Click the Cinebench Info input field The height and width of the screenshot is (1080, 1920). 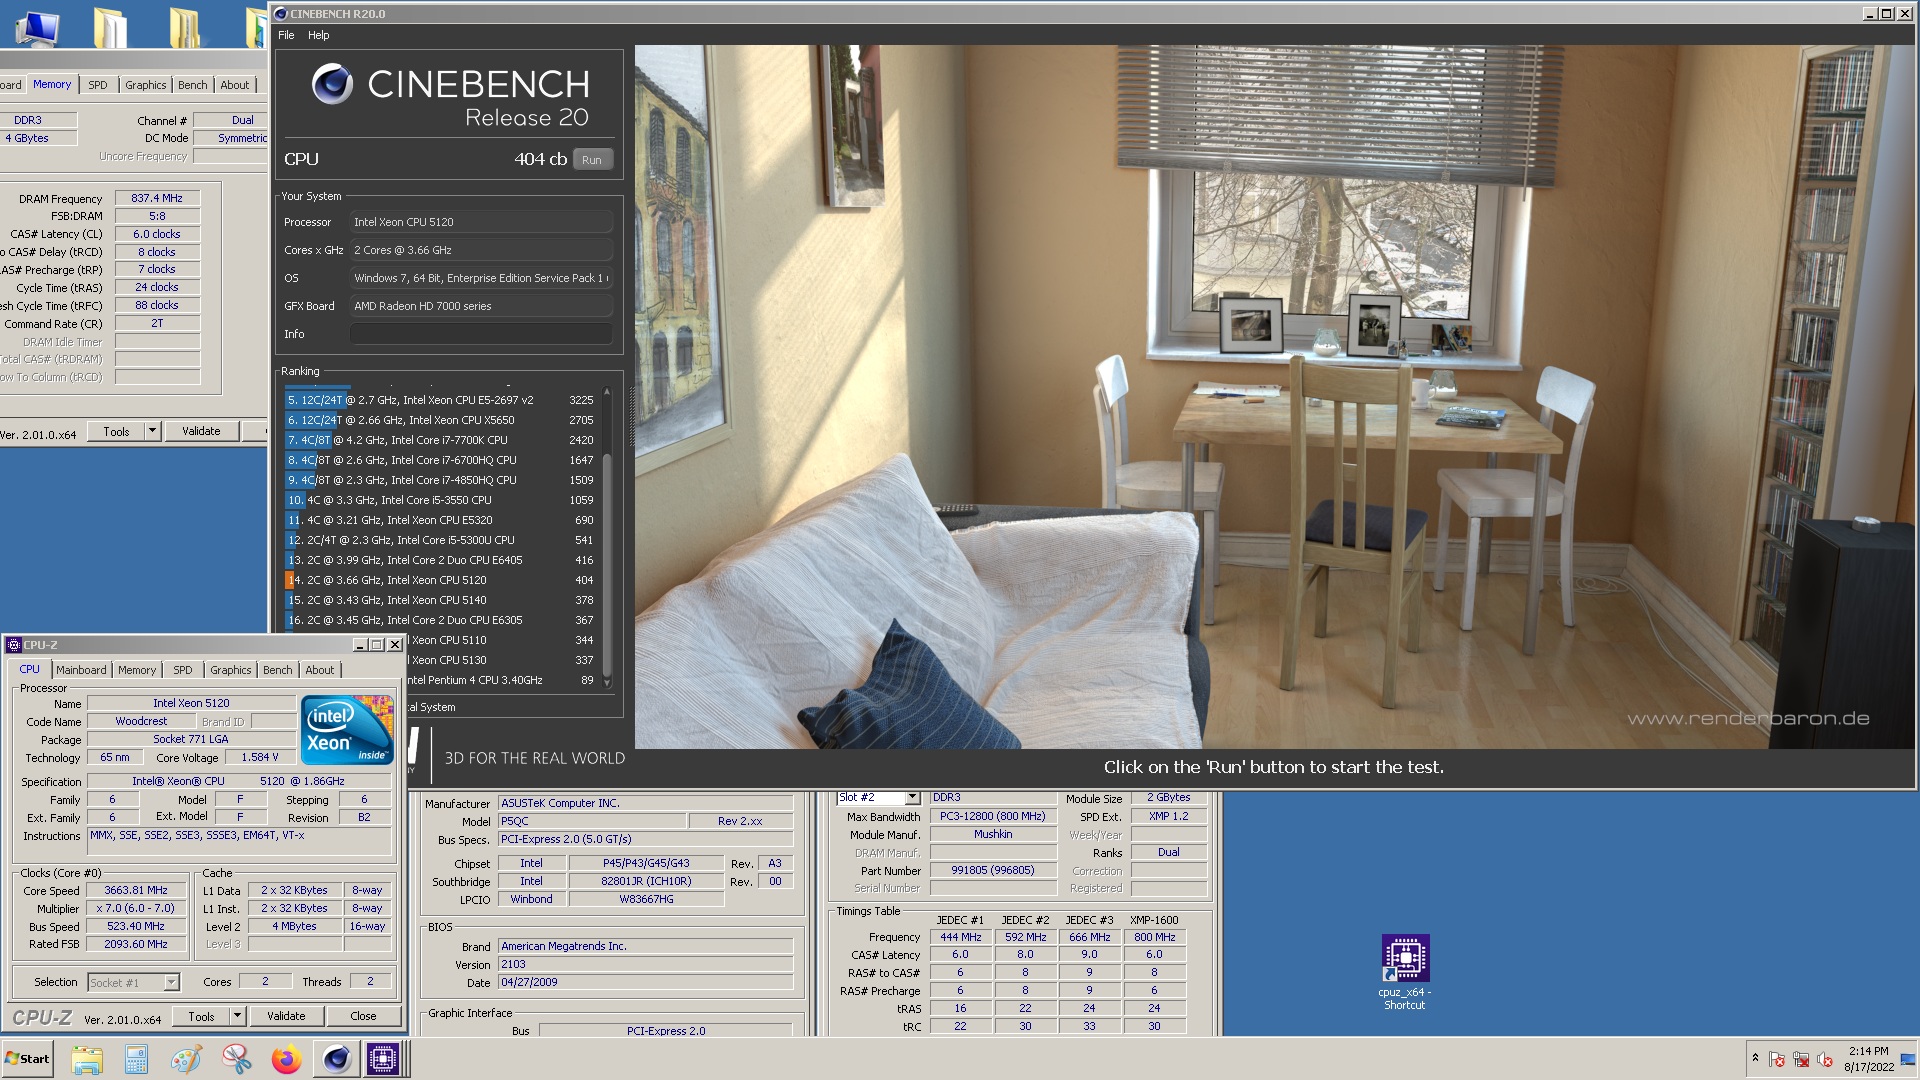pyautogui.click(x=481, y=334)
